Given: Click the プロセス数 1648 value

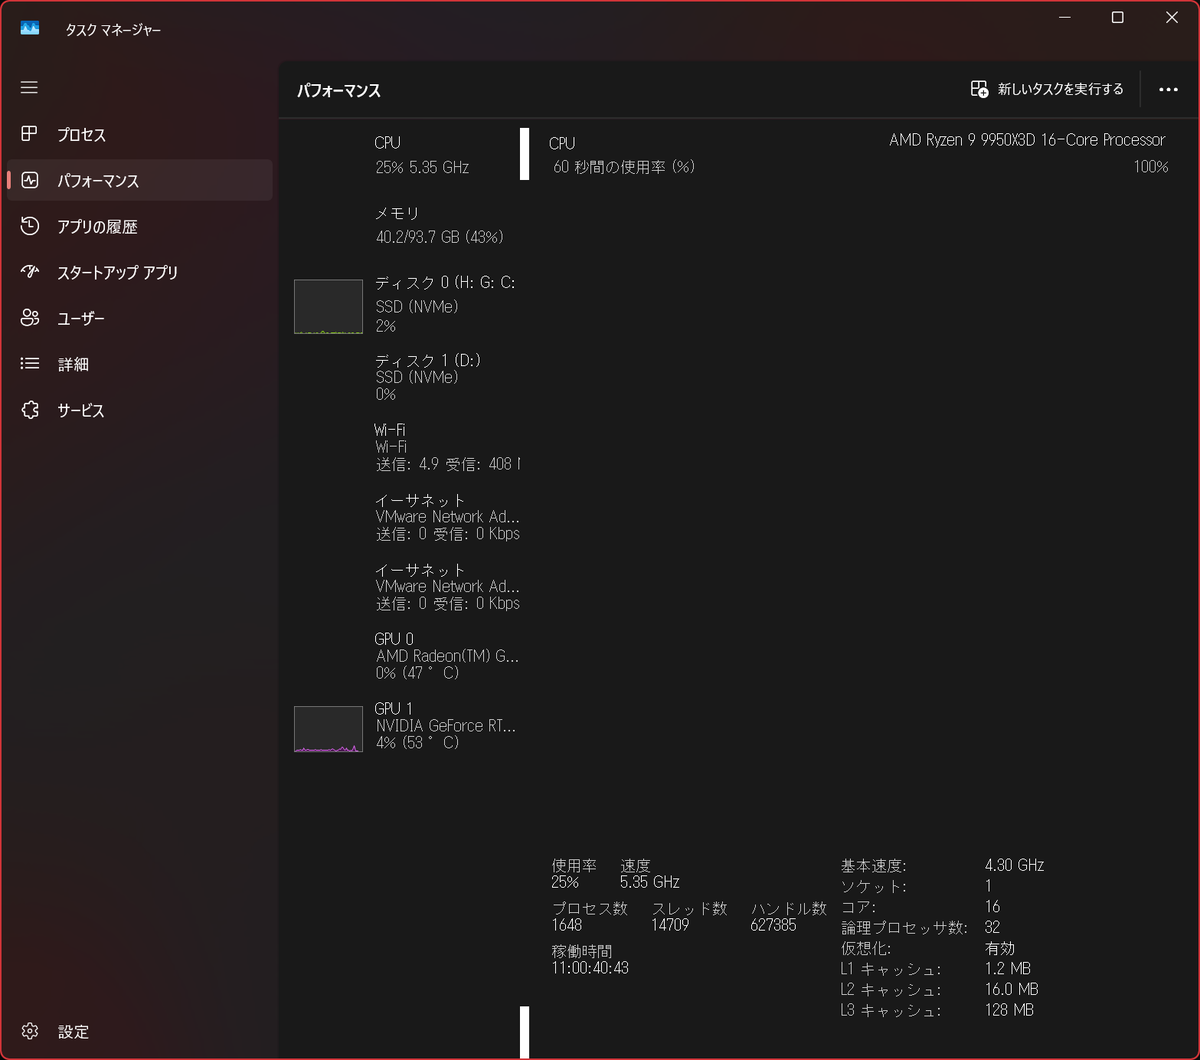Looking at the screenshot, I should coord(567,925).
